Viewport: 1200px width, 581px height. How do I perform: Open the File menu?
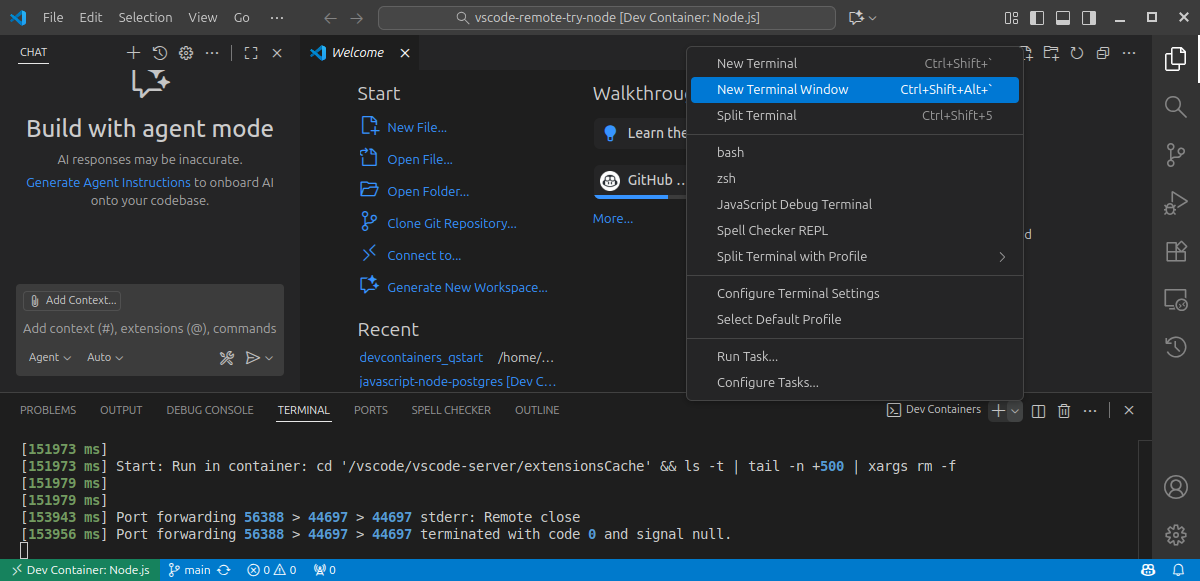pyautogui.click(x=53, y=18)
